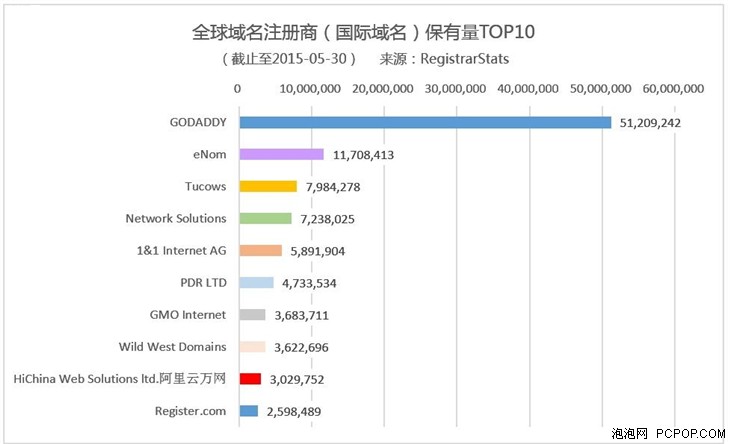Viewport: 730px width, 444px height.
Task: Click the Tucows category label
Action: [206, 187]
